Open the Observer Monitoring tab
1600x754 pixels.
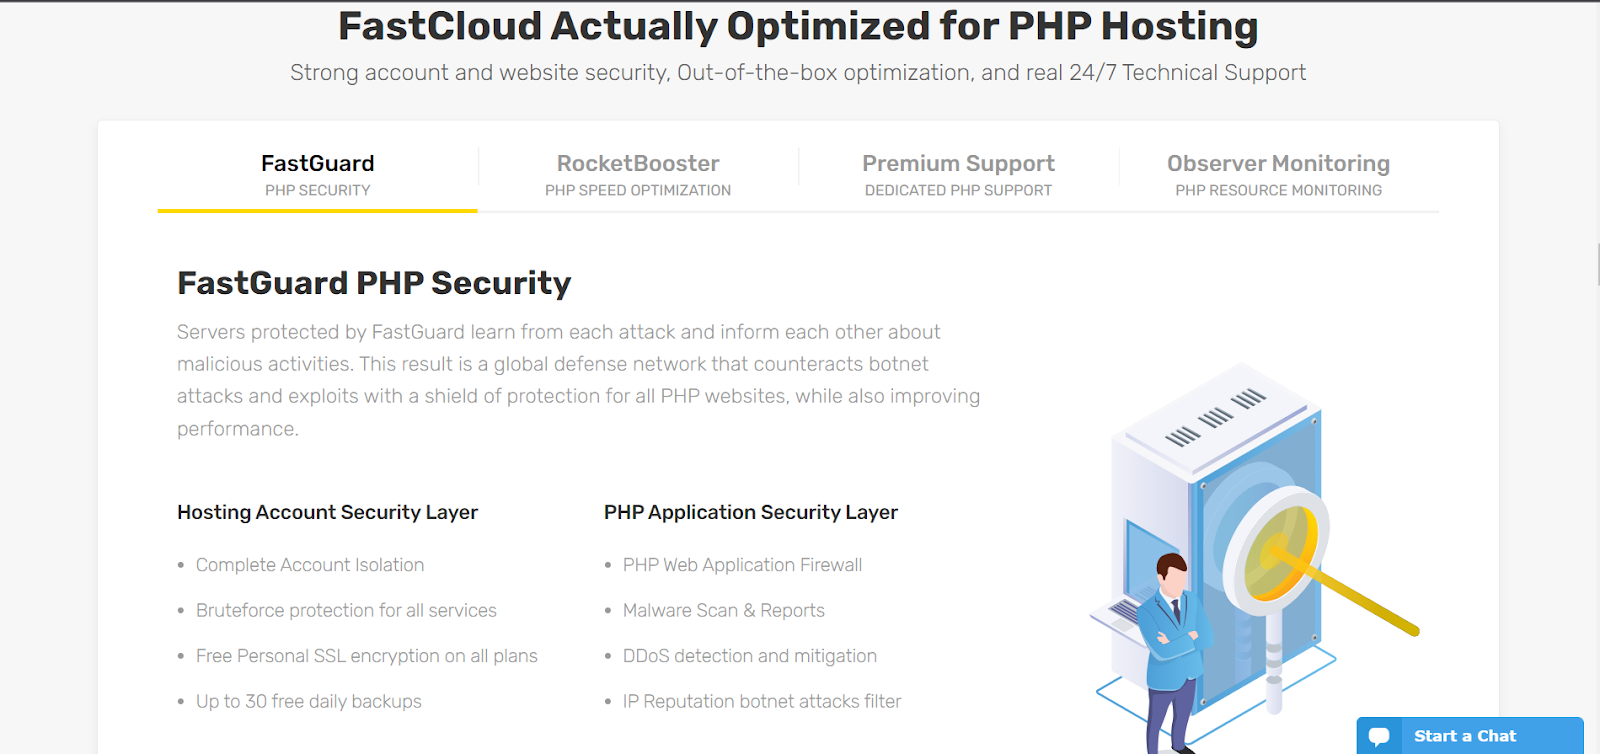coord(1278,175)
